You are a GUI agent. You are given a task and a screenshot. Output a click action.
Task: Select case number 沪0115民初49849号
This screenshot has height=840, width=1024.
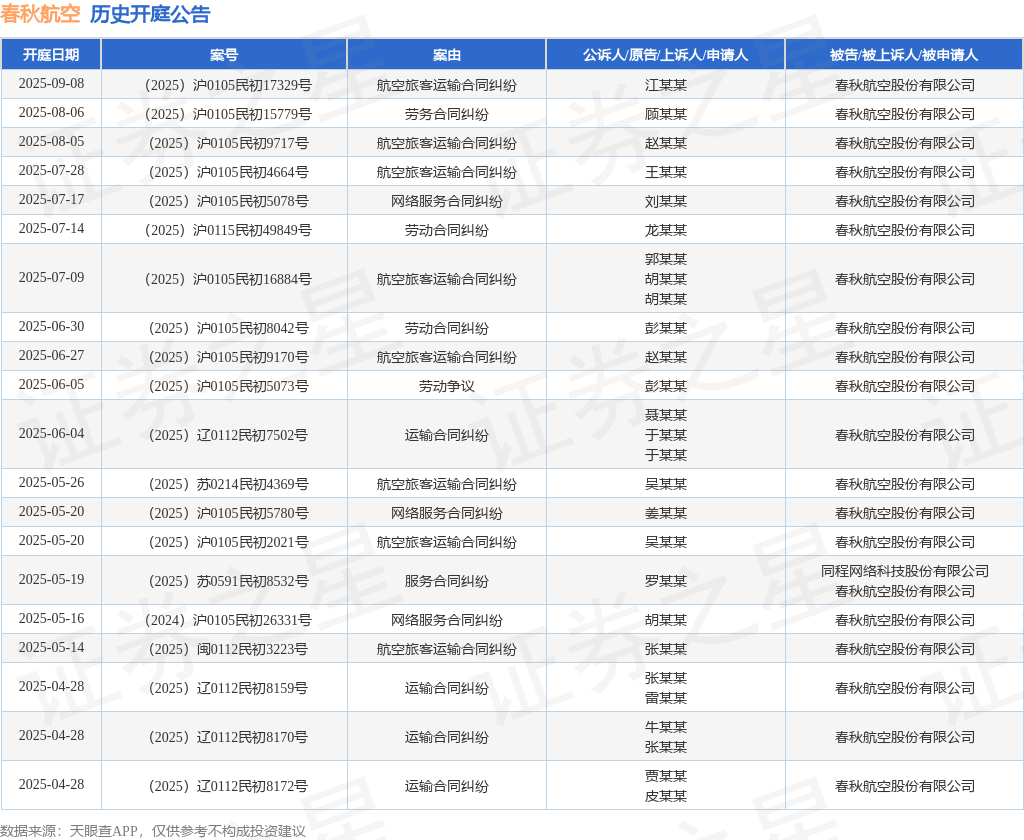(229, 230)
